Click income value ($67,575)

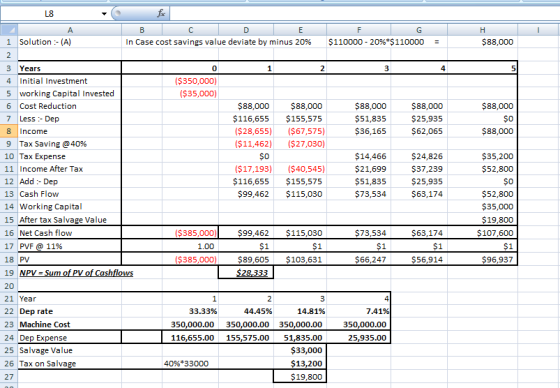click(x=306, y=131)
